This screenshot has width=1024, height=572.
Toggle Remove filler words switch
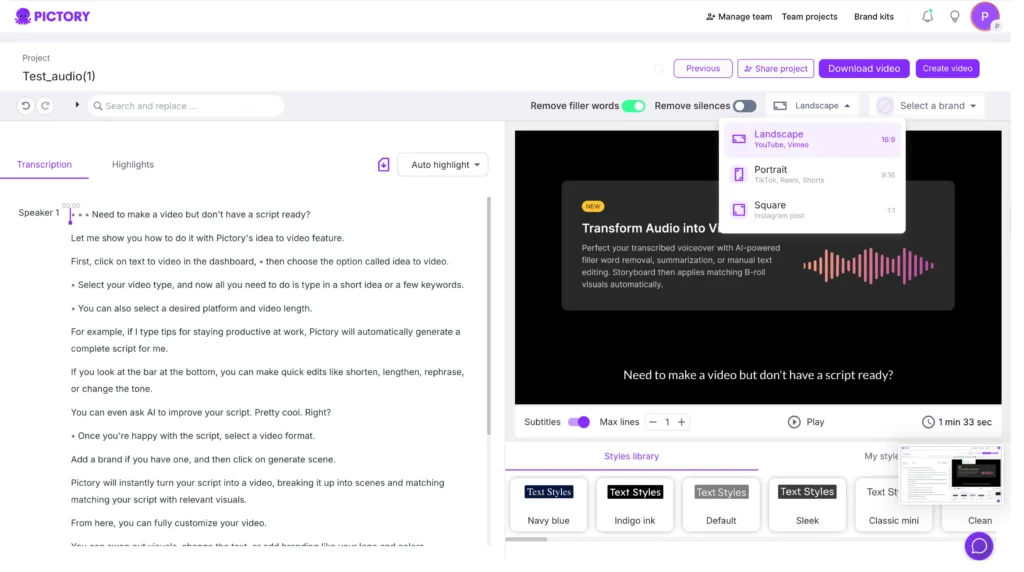[633, 106]
